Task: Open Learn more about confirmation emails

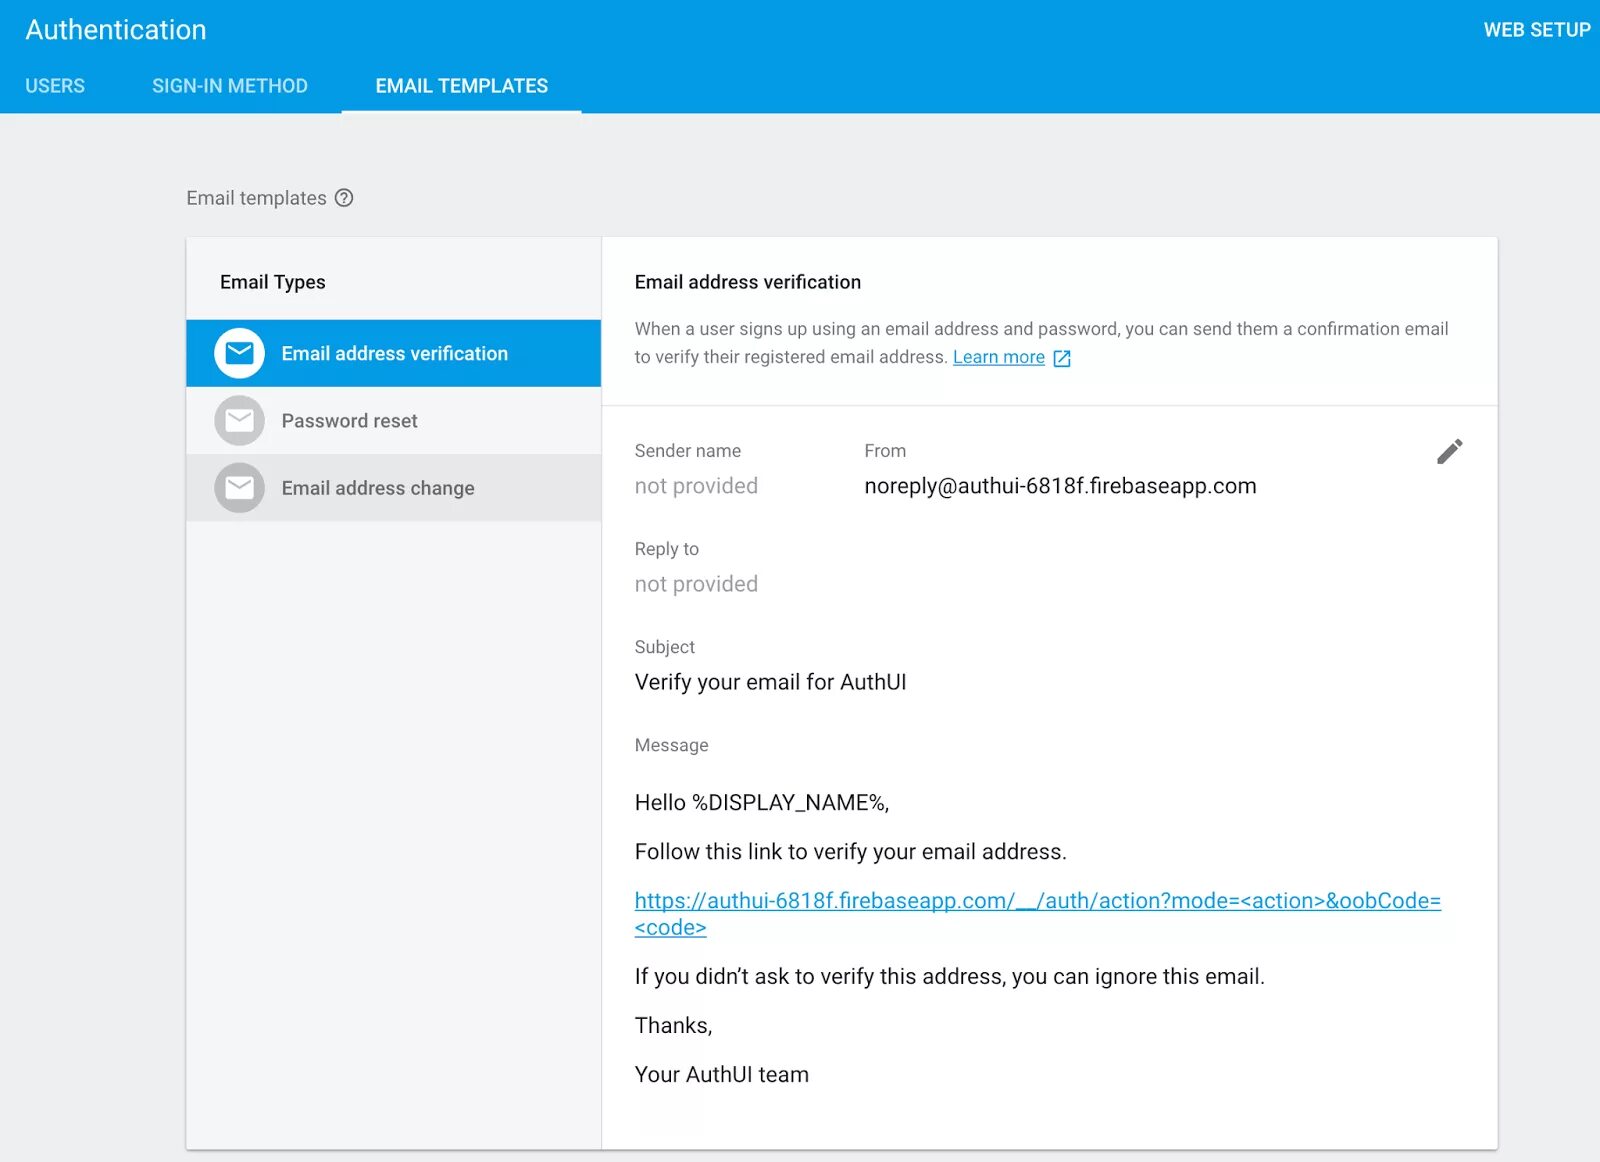Action: (998, 357)
